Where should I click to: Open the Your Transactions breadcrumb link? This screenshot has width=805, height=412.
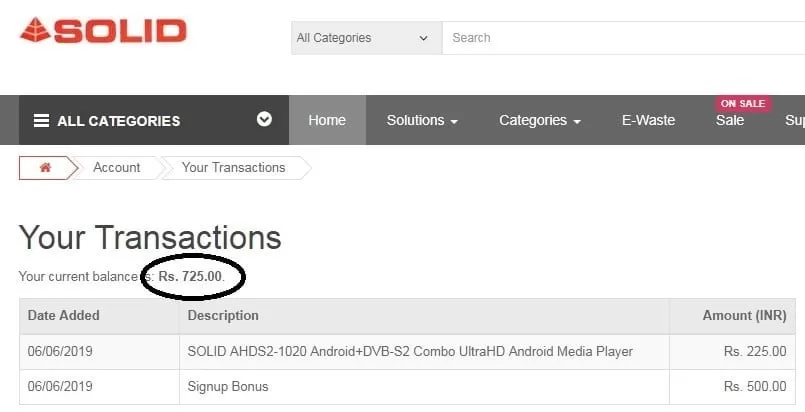234,168
